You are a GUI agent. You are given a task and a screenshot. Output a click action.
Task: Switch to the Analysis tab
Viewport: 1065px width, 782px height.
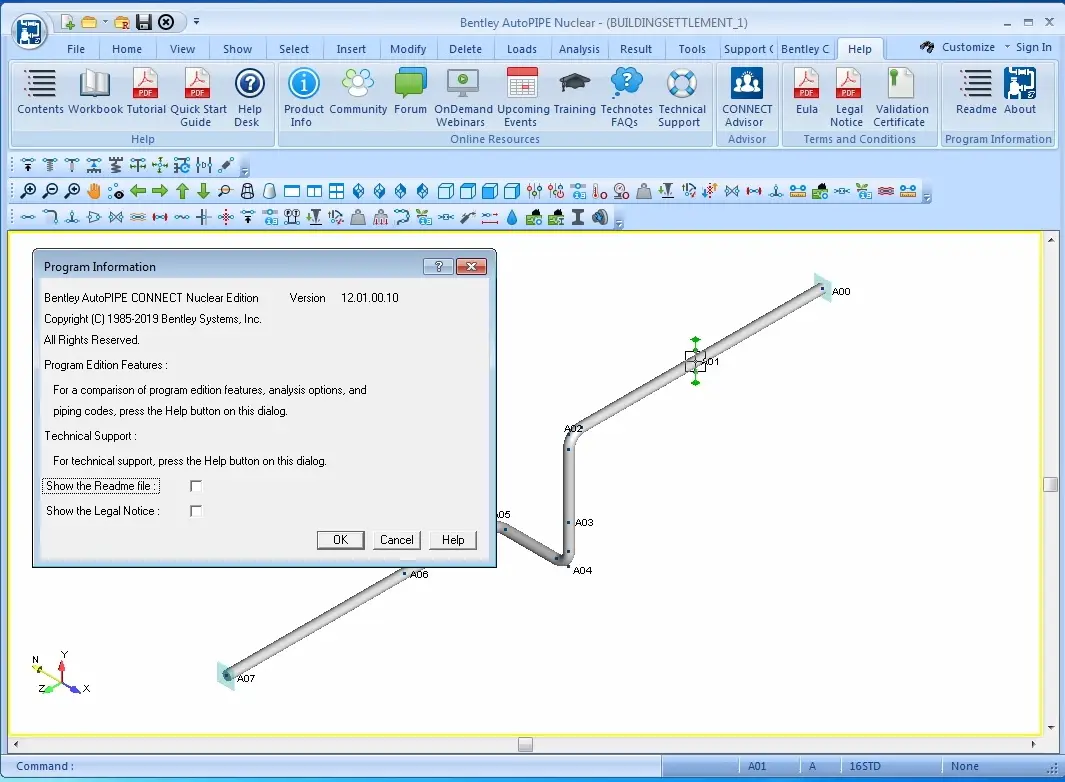[x=579, y=49]
